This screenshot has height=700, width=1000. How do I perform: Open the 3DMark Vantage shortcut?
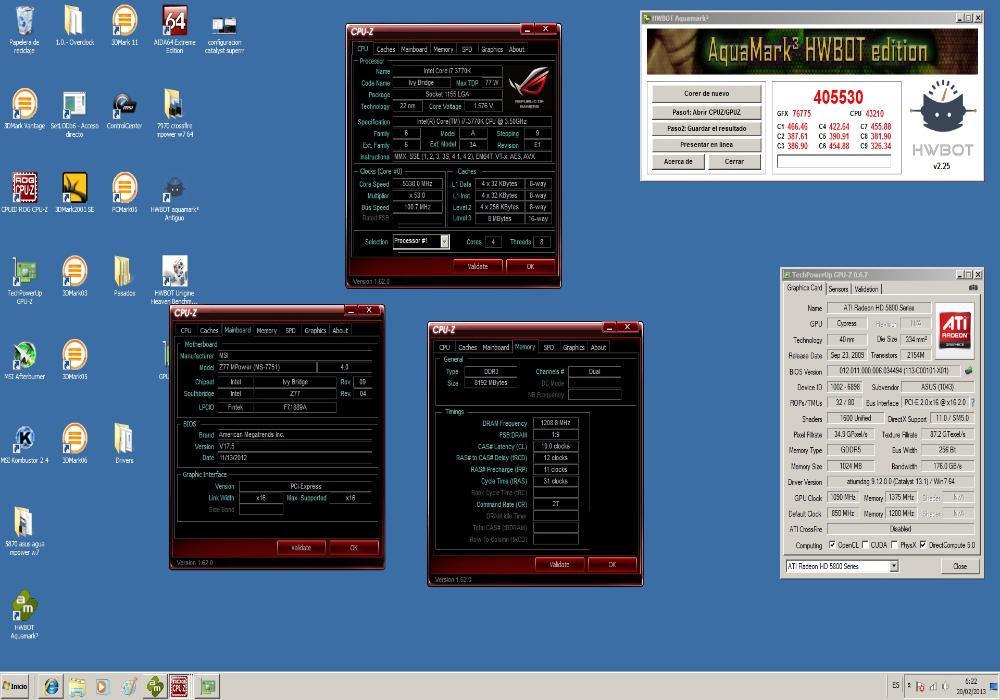(24, 108)
